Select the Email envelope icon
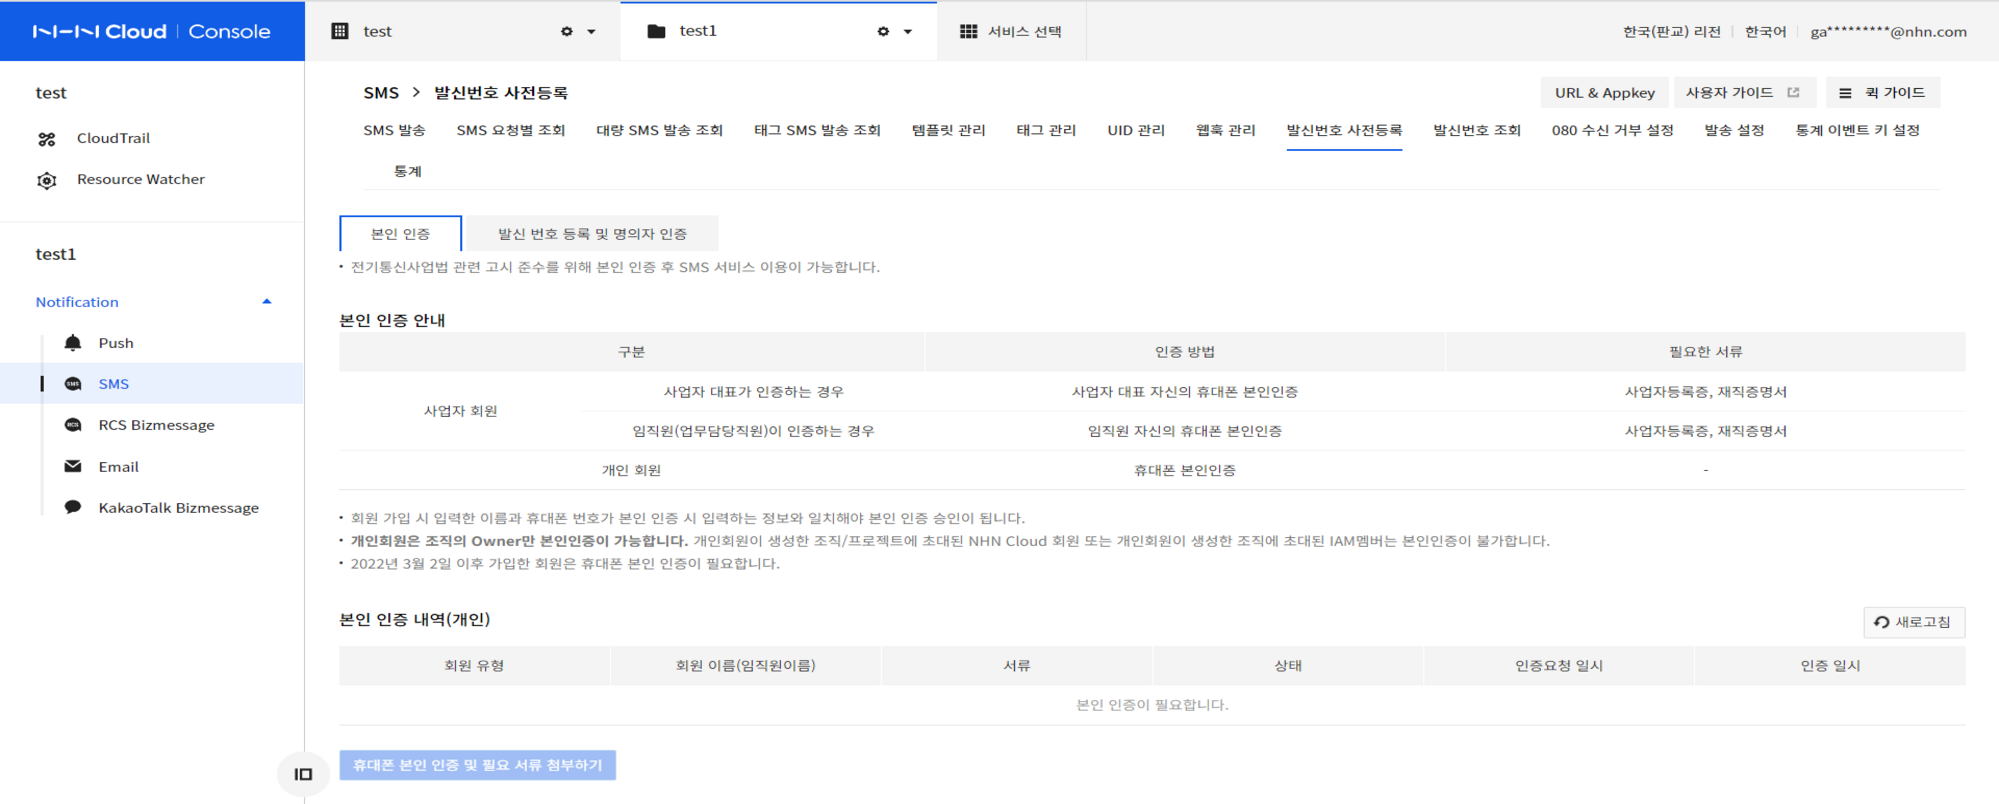The image size is (1999, 804). click(73, 467)
